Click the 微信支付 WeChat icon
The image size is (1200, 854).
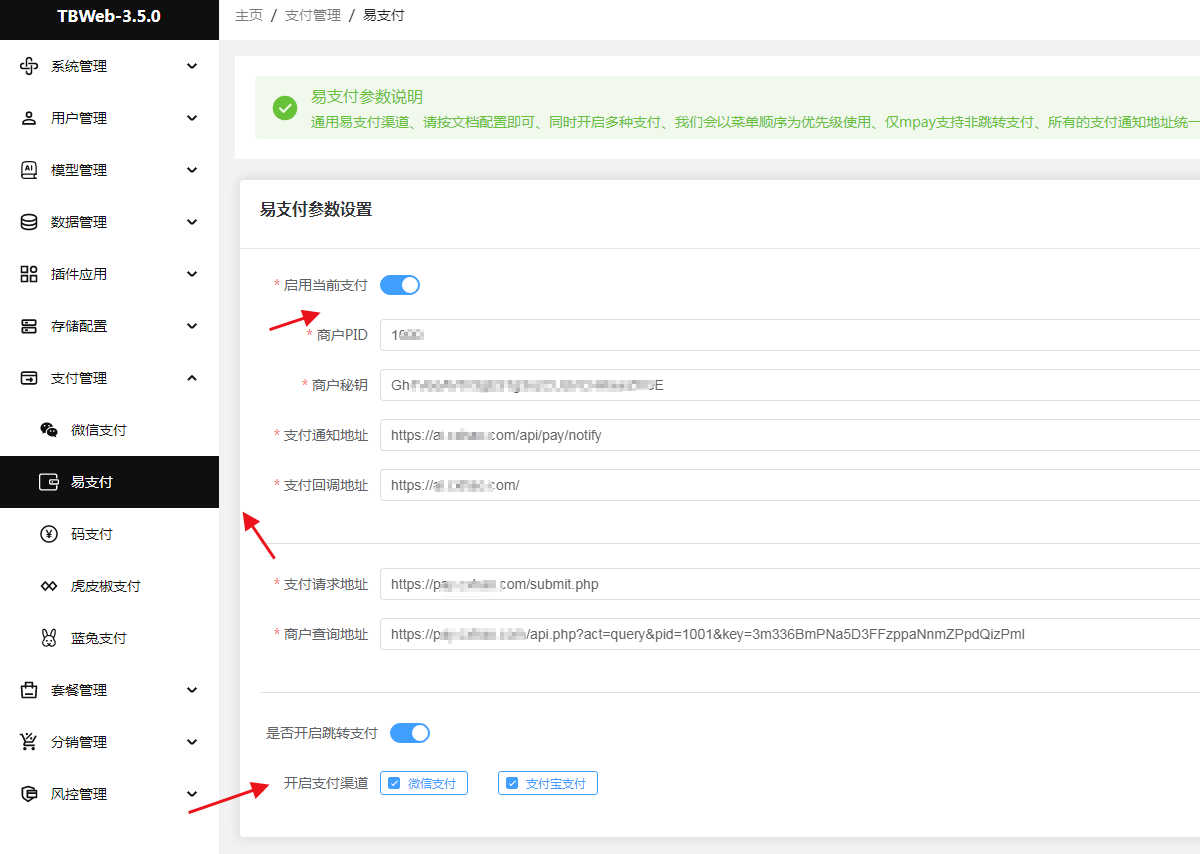(49, 430)
